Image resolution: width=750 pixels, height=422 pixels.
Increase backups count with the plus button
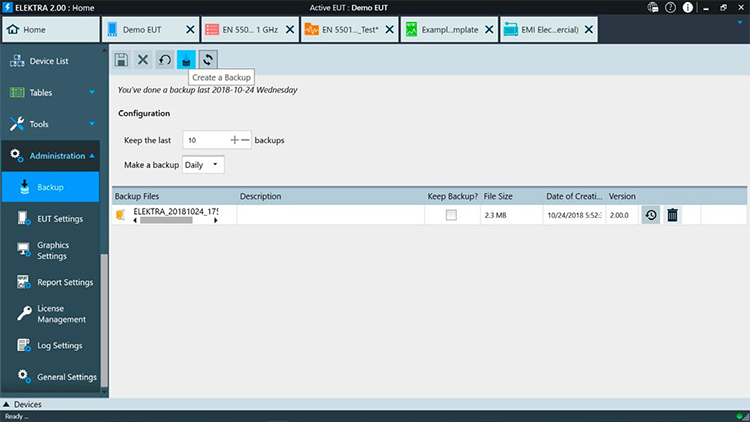235,141
